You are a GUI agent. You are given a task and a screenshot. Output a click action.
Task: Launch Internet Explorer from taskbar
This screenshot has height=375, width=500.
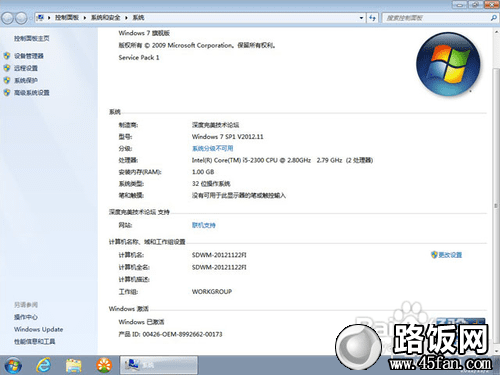click(43, 365)
